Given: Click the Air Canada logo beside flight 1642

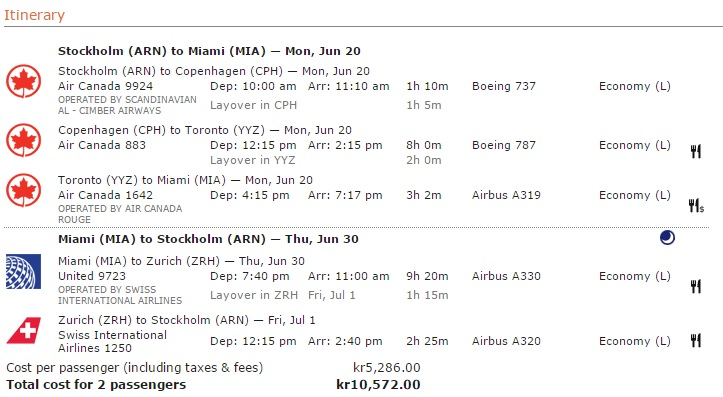Looking at the screenshot, I should [x=24, y=190].
